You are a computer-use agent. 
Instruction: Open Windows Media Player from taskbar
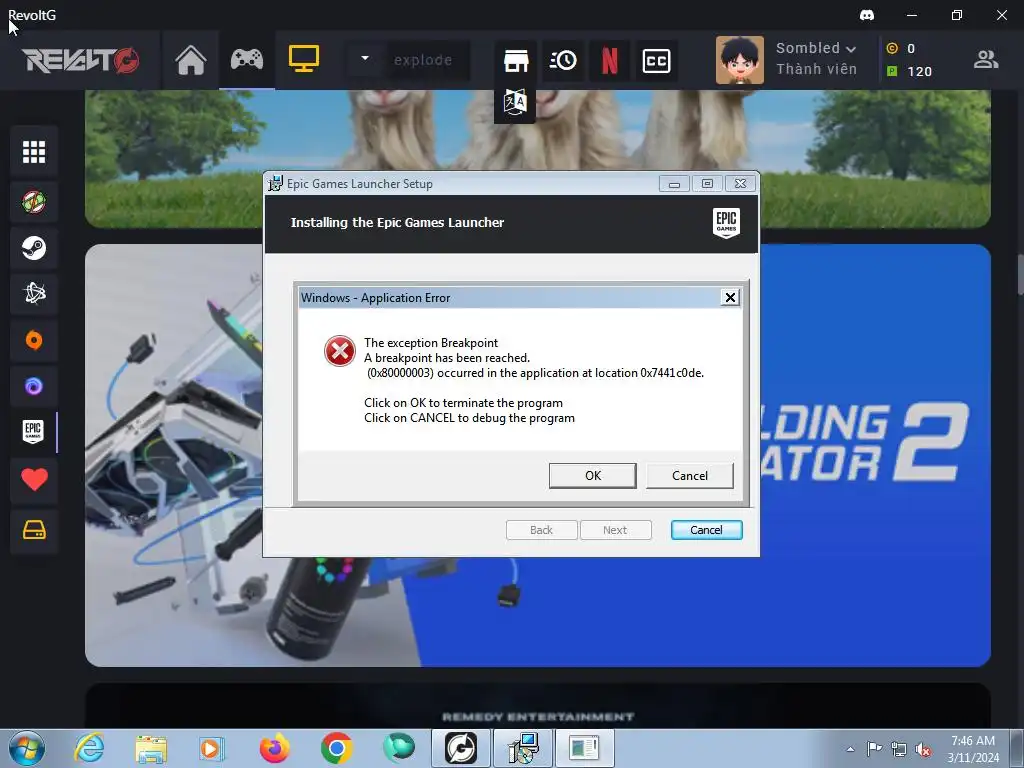(x=211, y=748)
